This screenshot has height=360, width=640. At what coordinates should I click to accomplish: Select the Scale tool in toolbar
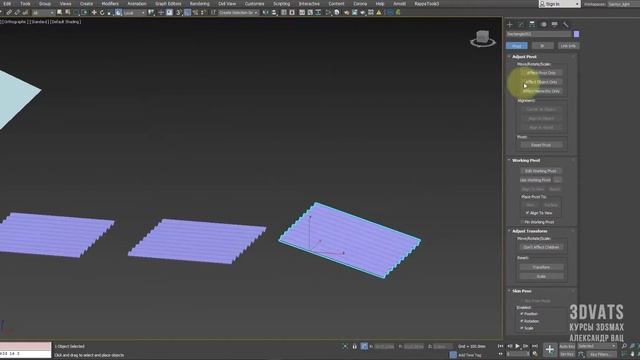[x=110, y=13]
